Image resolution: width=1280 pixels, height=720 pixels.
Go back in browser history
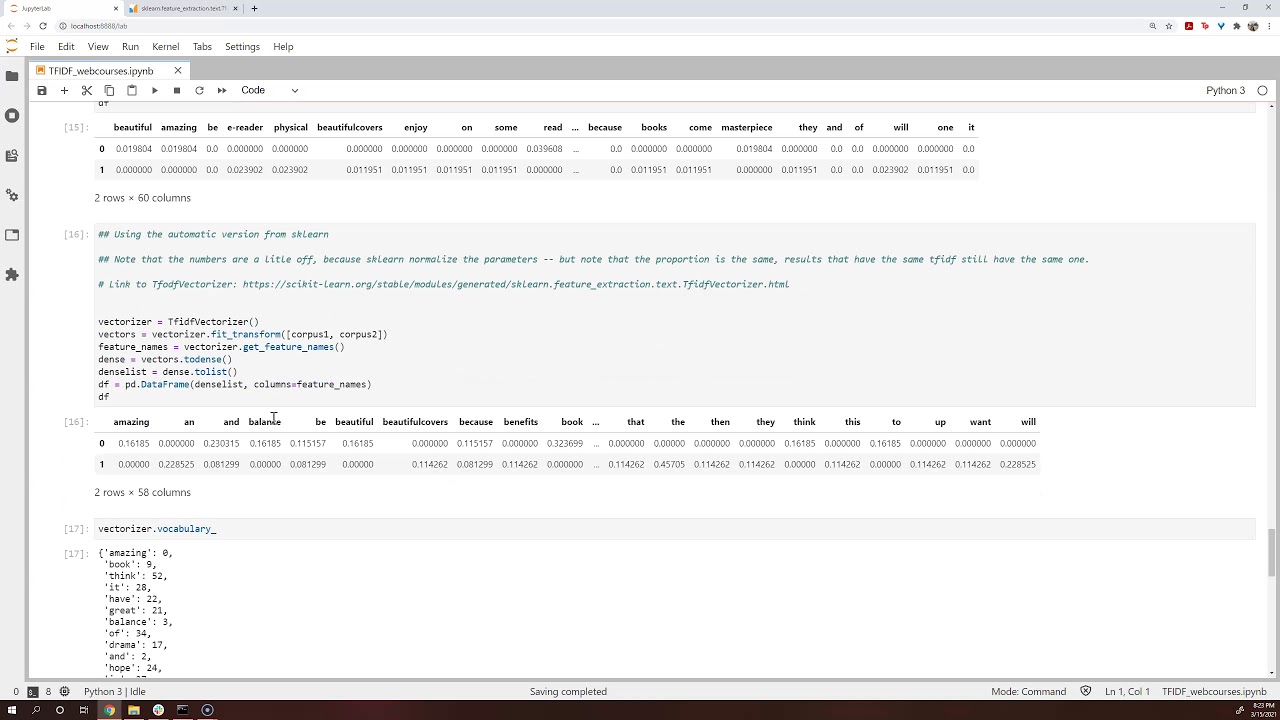(x=10, y=26)
